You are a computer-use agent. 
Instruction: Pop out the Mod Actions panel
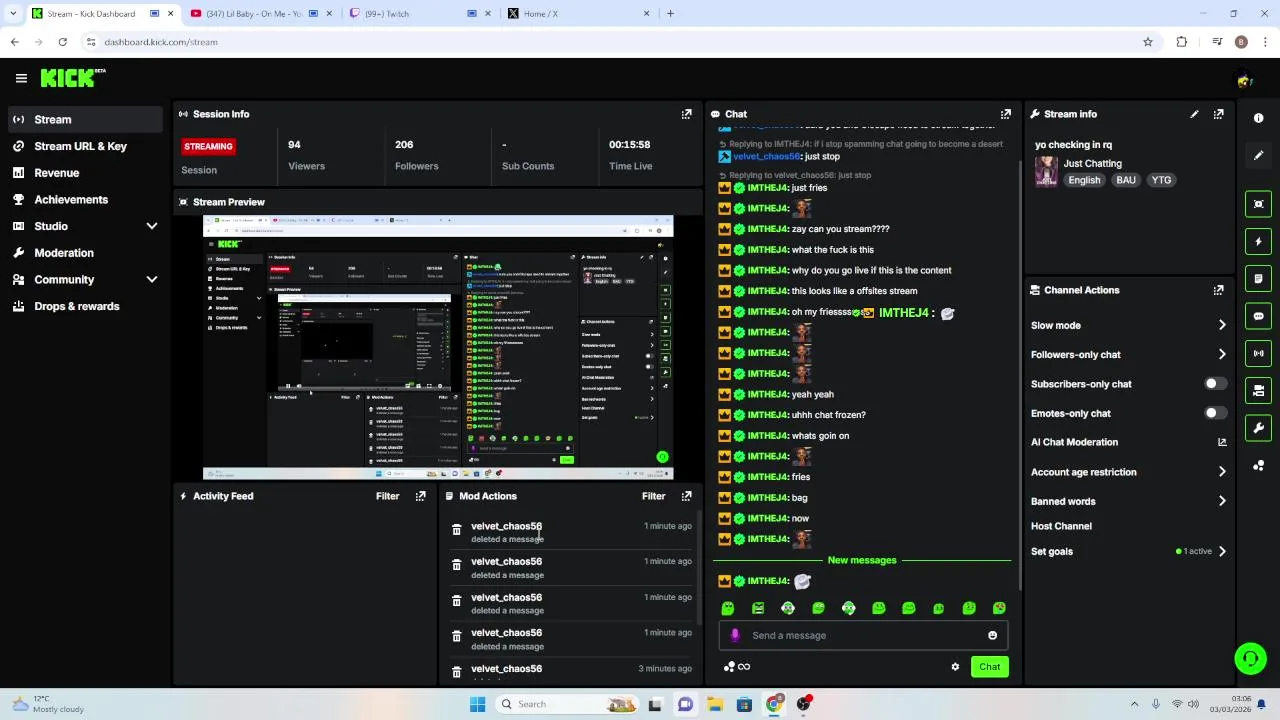[686, 496]
